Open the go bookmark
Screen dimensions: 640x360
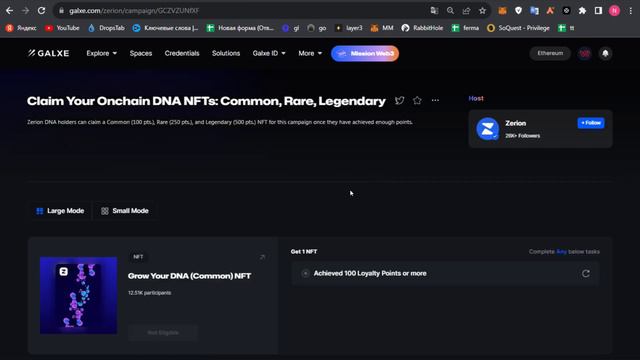pos(317,28)
